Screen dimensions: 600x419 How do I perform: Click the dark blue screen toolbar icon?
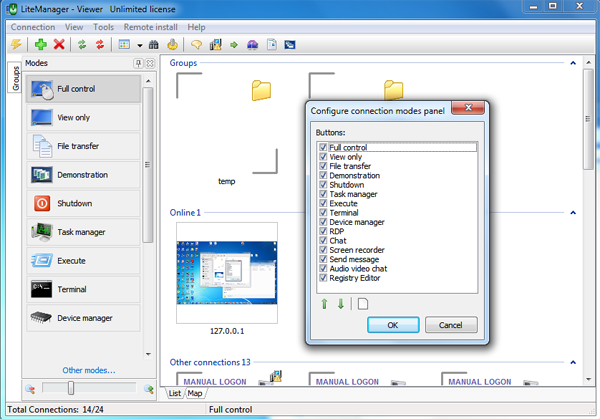[x=290, y=45]
